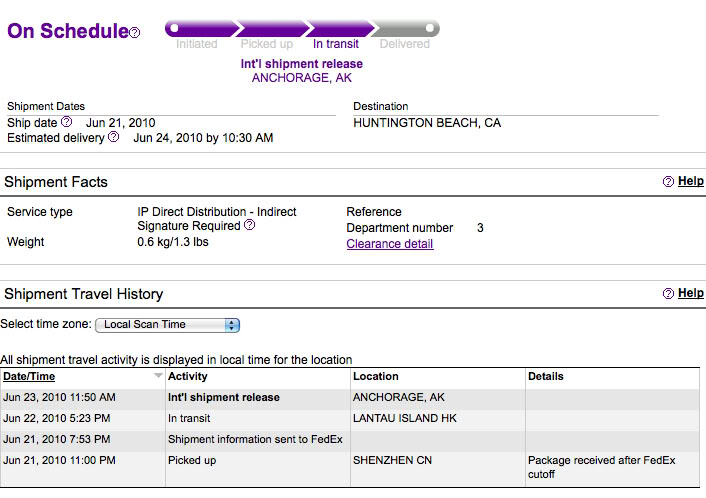Open the Ship date help tooltip icon
Screen dimensions: 706x498
coord(67,122)
